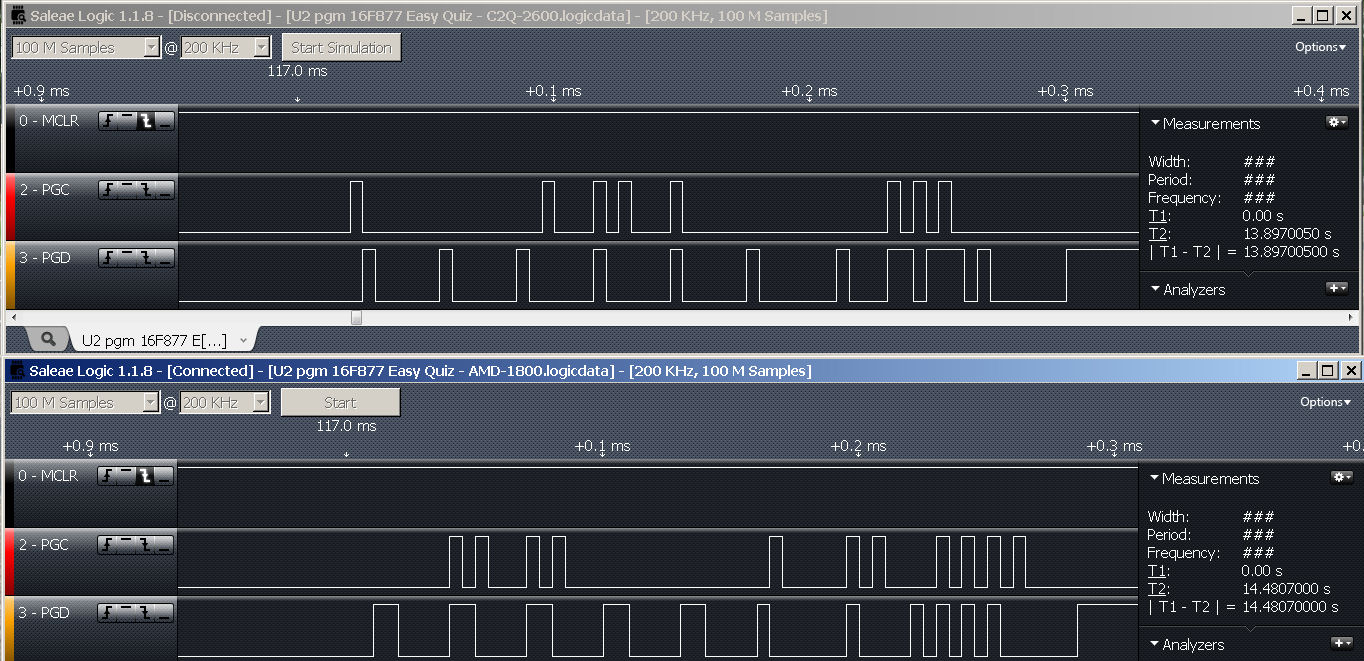Screen dimensions: 1364x661
Task: Set falling edge trigger on top PGC channel
Action: click(146, 190)
